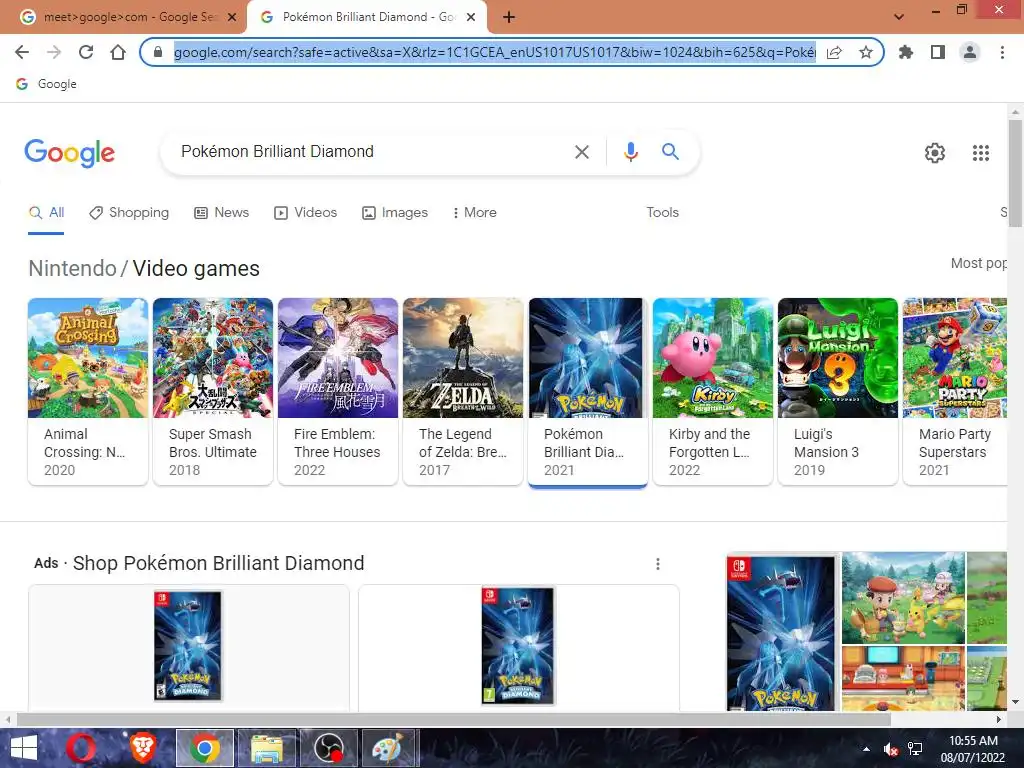Share this page from the address bar
The width and height of the screenshot is (1024, 768).
834,52
